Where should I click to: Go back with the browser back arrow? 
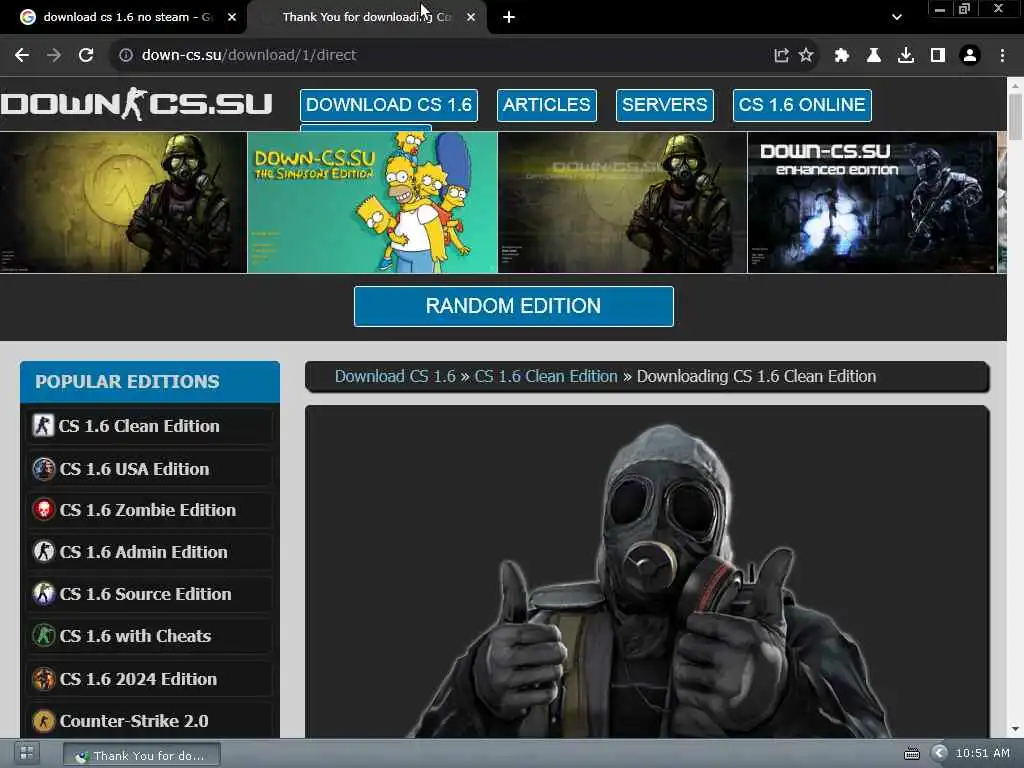tap(22, 56)
